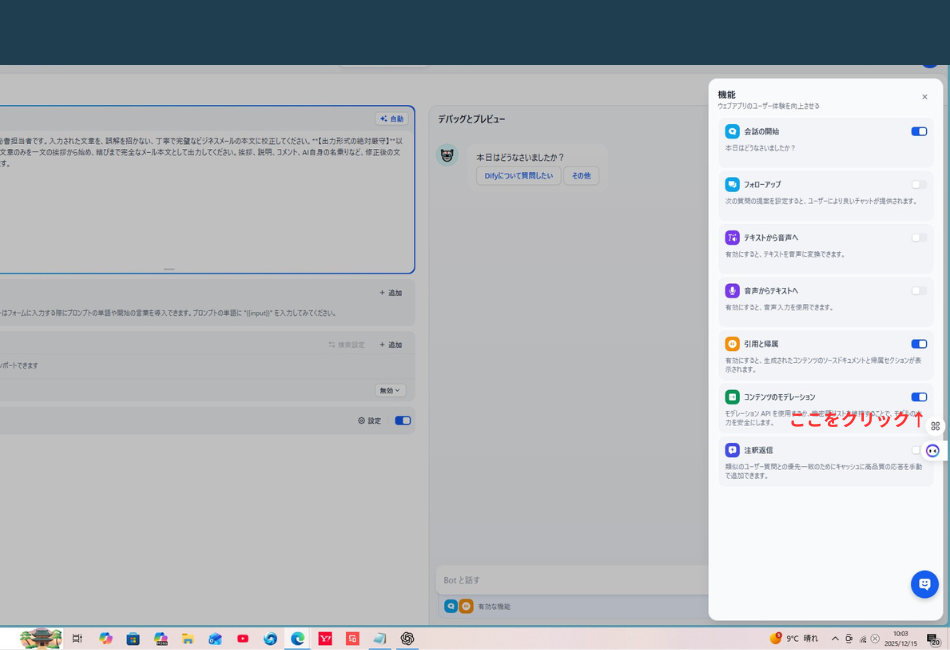Viewport: 950px width, 650px height.
Task: Click the フォローアップ feature icon
Action: point(732,184)
